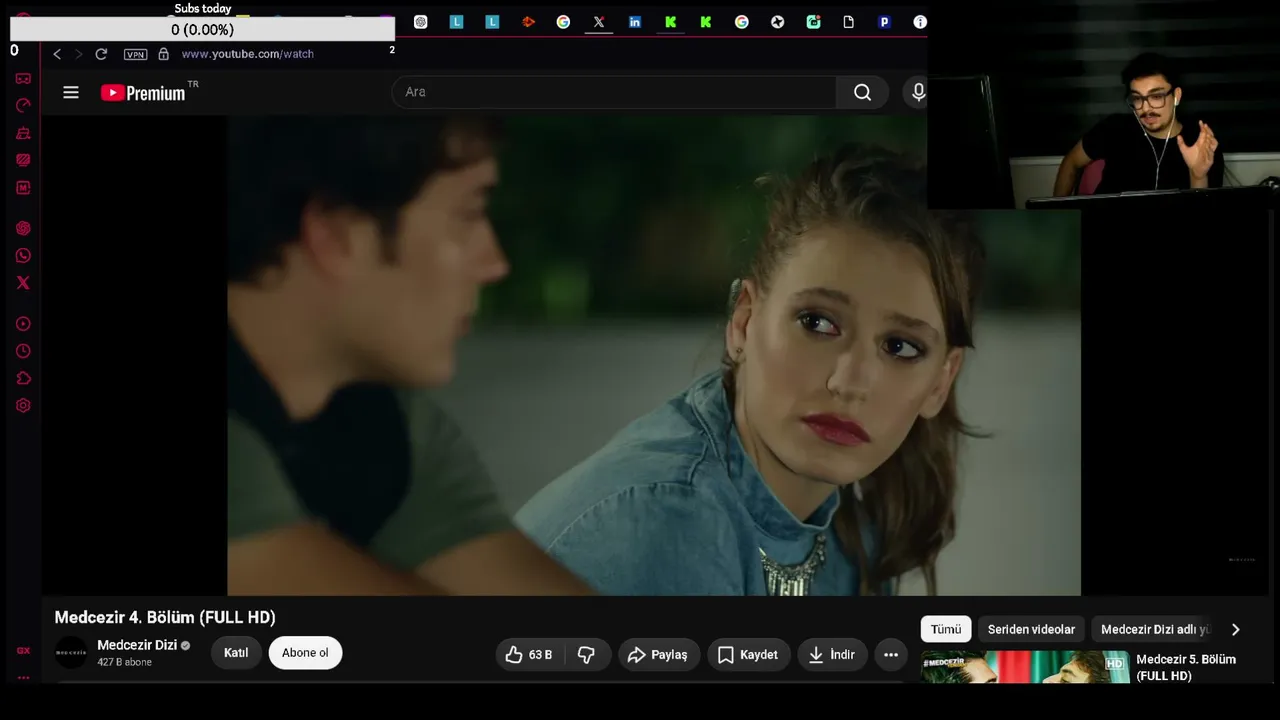Open X (Twitter) in the sidebar

[x=23, y=283]
